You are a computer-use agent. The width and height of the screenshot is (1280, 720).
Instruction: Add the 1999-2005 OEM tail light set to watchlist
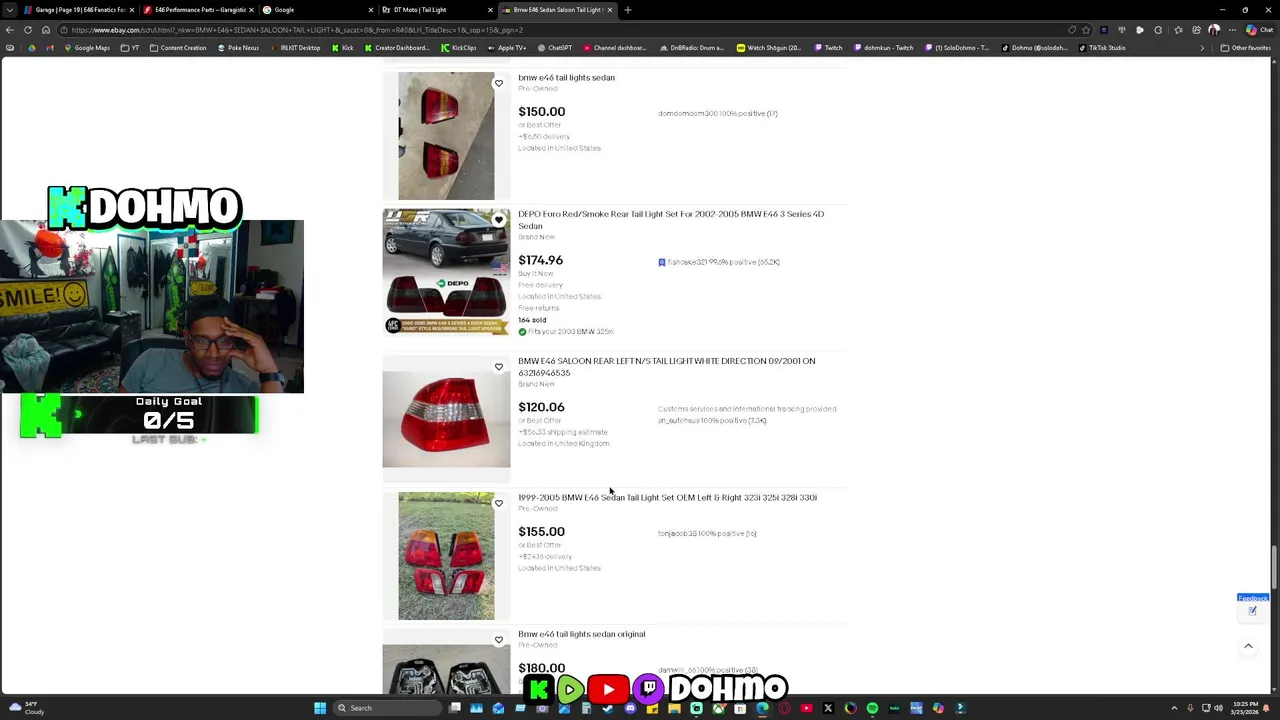(499, 503)
